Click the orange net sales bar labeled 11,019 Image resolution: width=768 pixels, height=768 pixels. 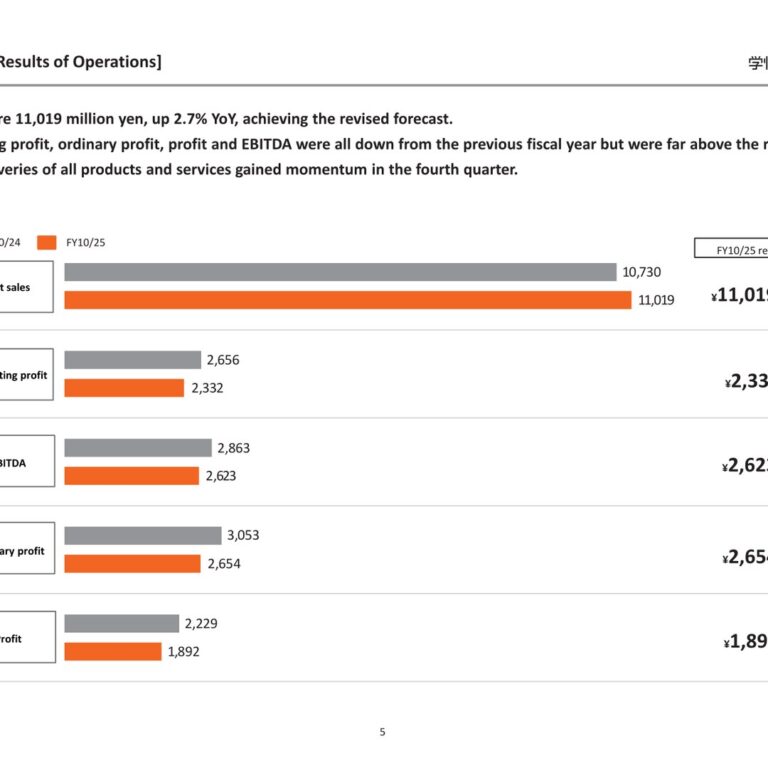tap(348, 300)
